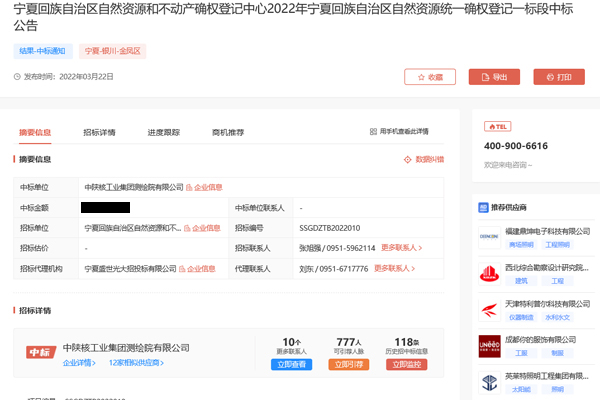Click the 收藏 (favorite) star button
The width and height of the screenshot is (600, 400).
pyautogui.click(x=429, y=77)
